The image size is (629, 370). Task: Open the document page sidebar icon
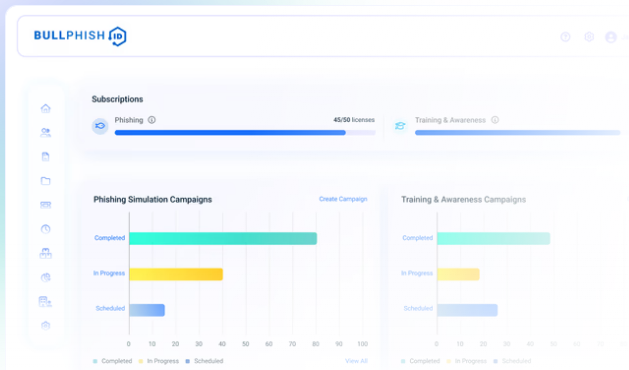46,157
